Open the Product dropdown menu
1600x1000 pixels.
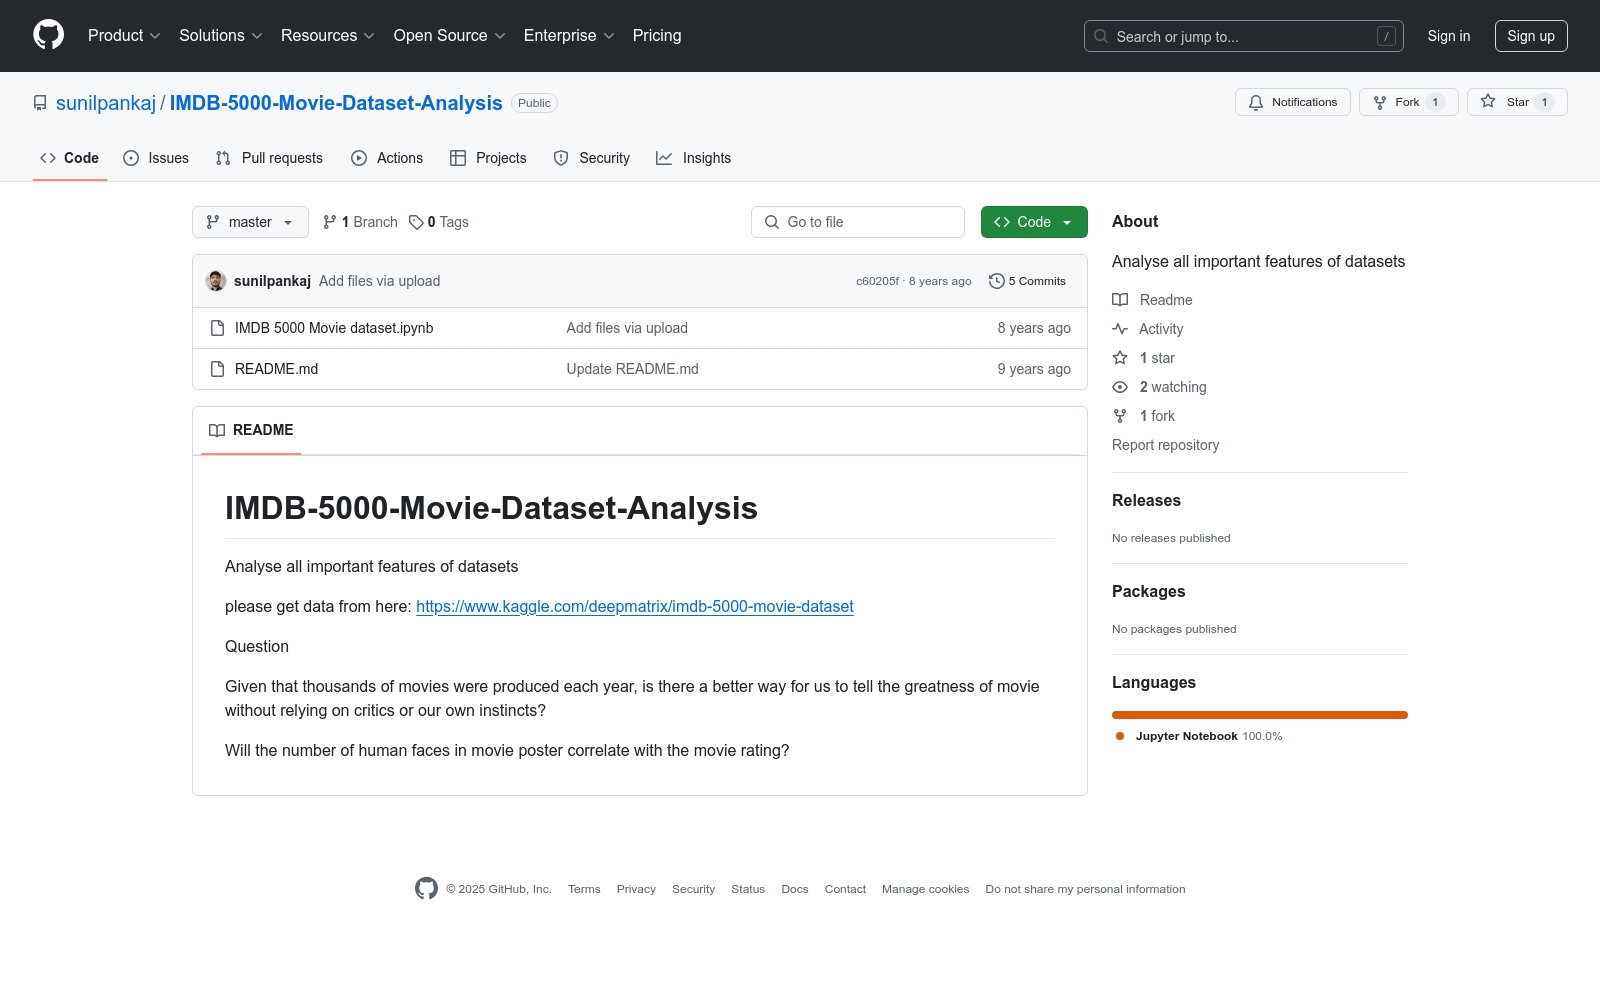pyautogui.click(x=124, y=36)
